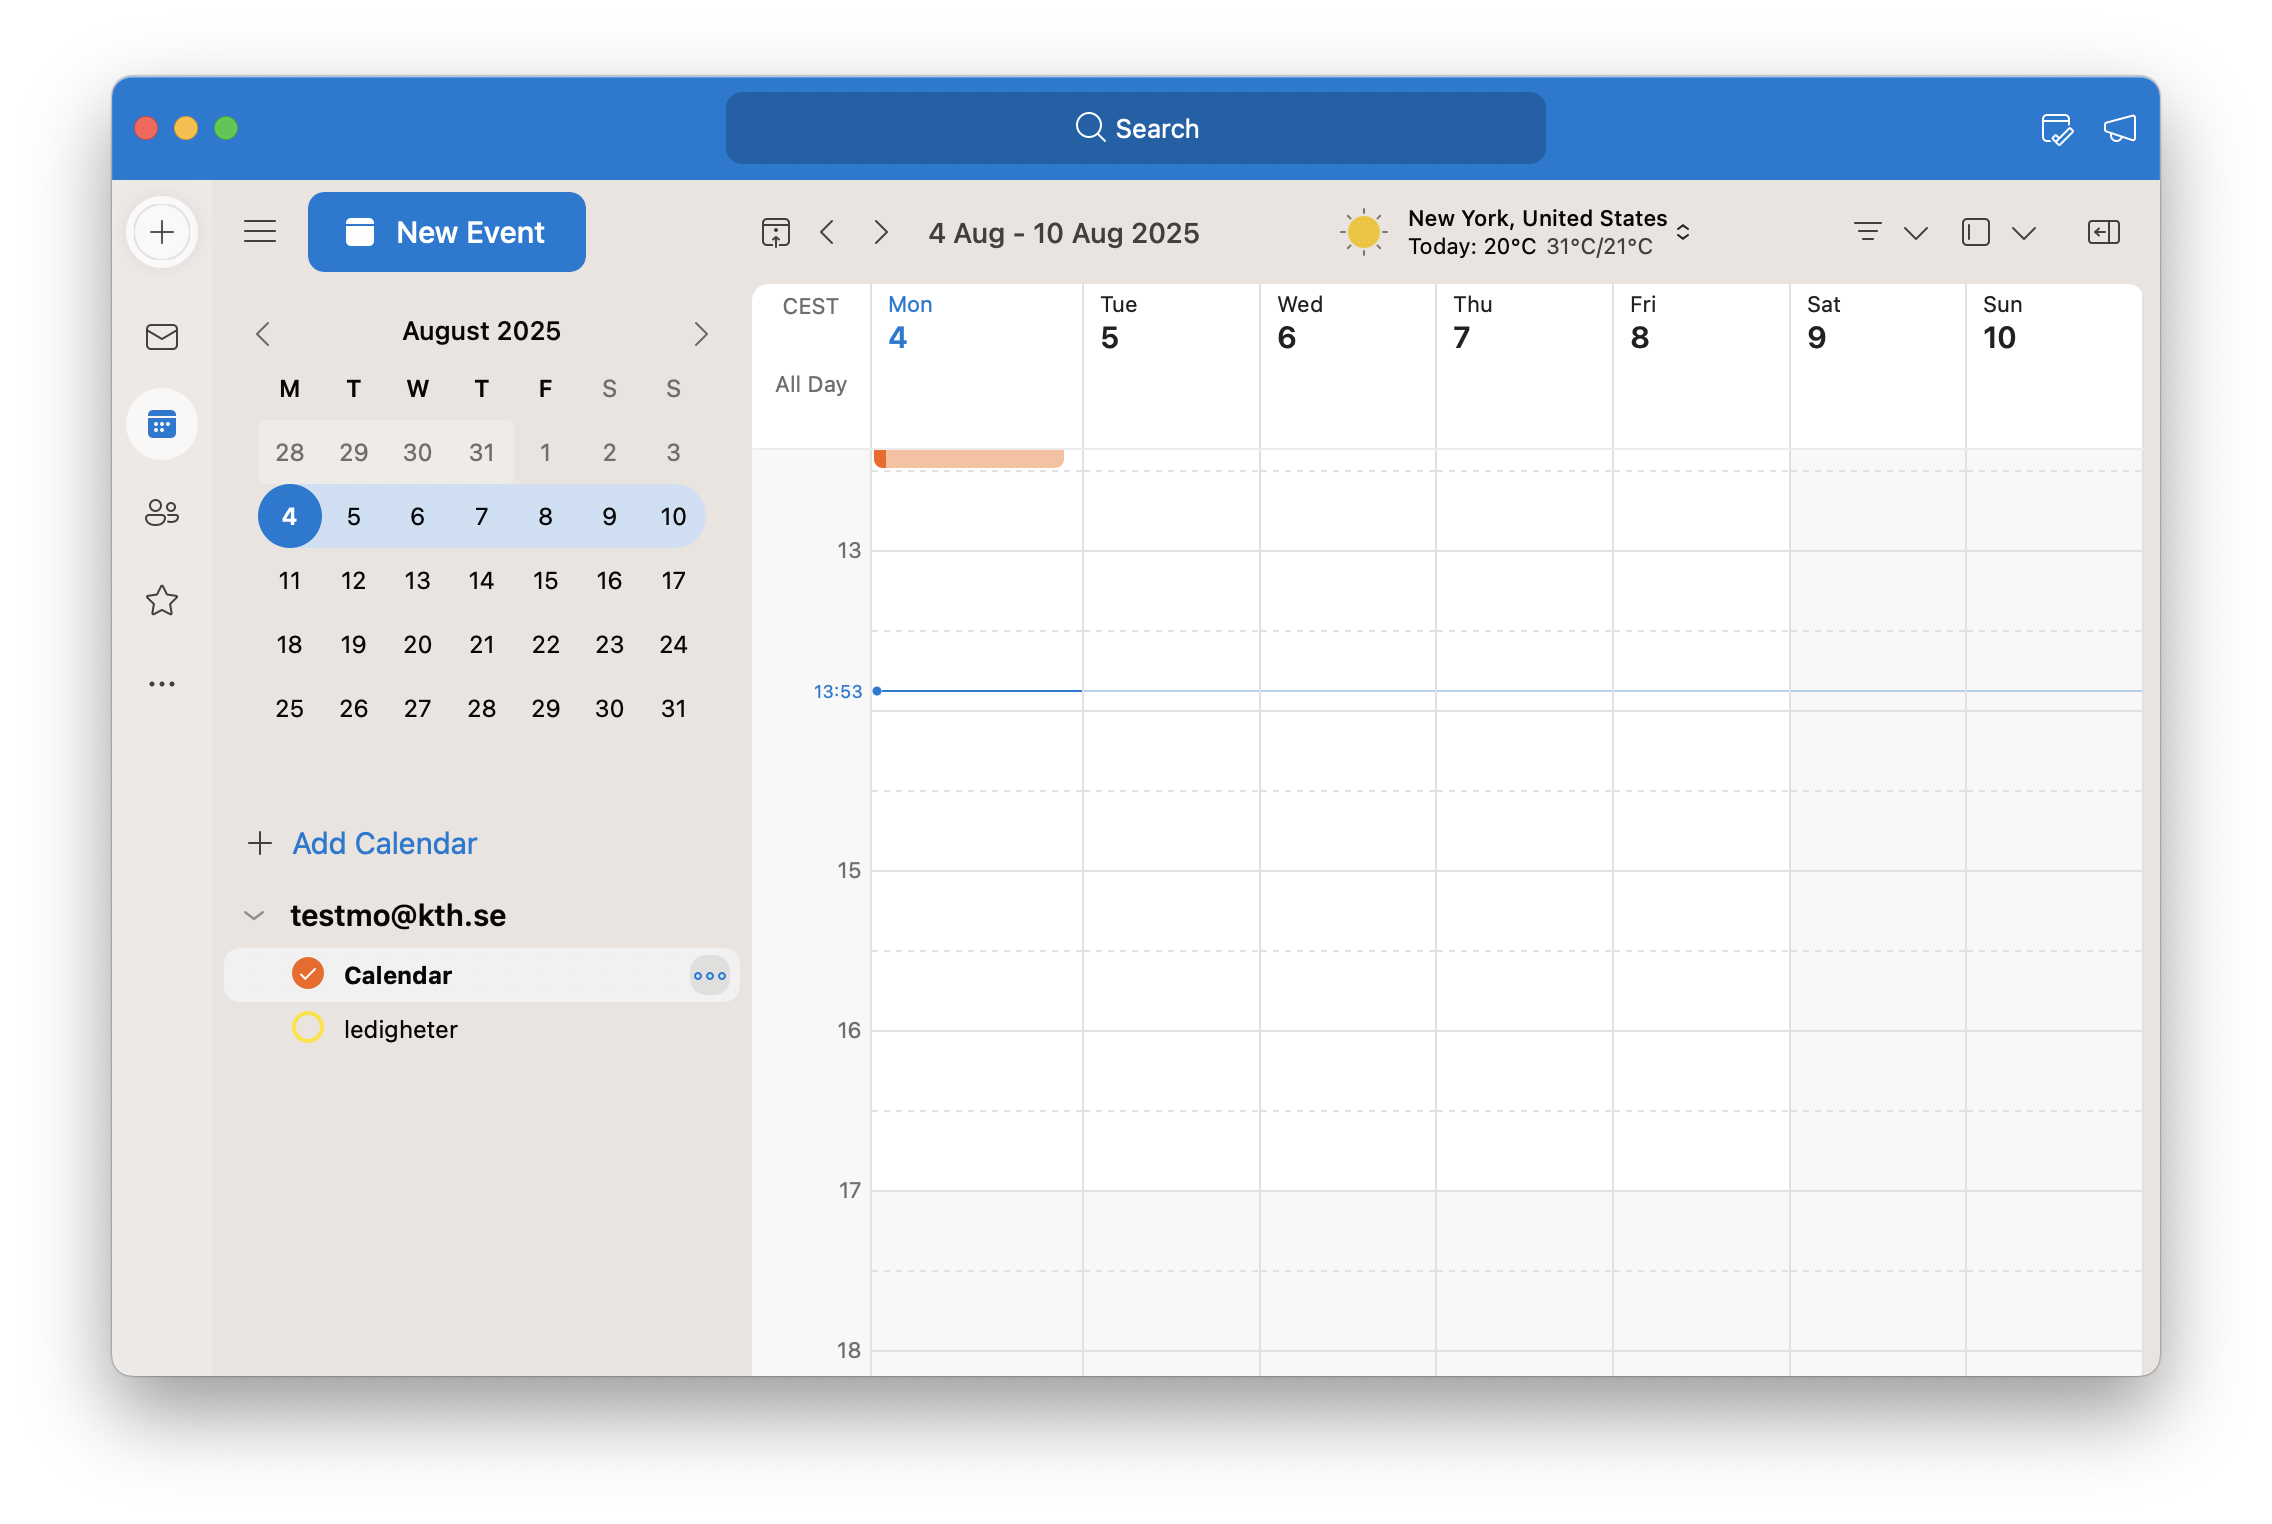
Task: Collapse the testmo@kth.se account
Action: pyautogui.click(x=254, y=916)
